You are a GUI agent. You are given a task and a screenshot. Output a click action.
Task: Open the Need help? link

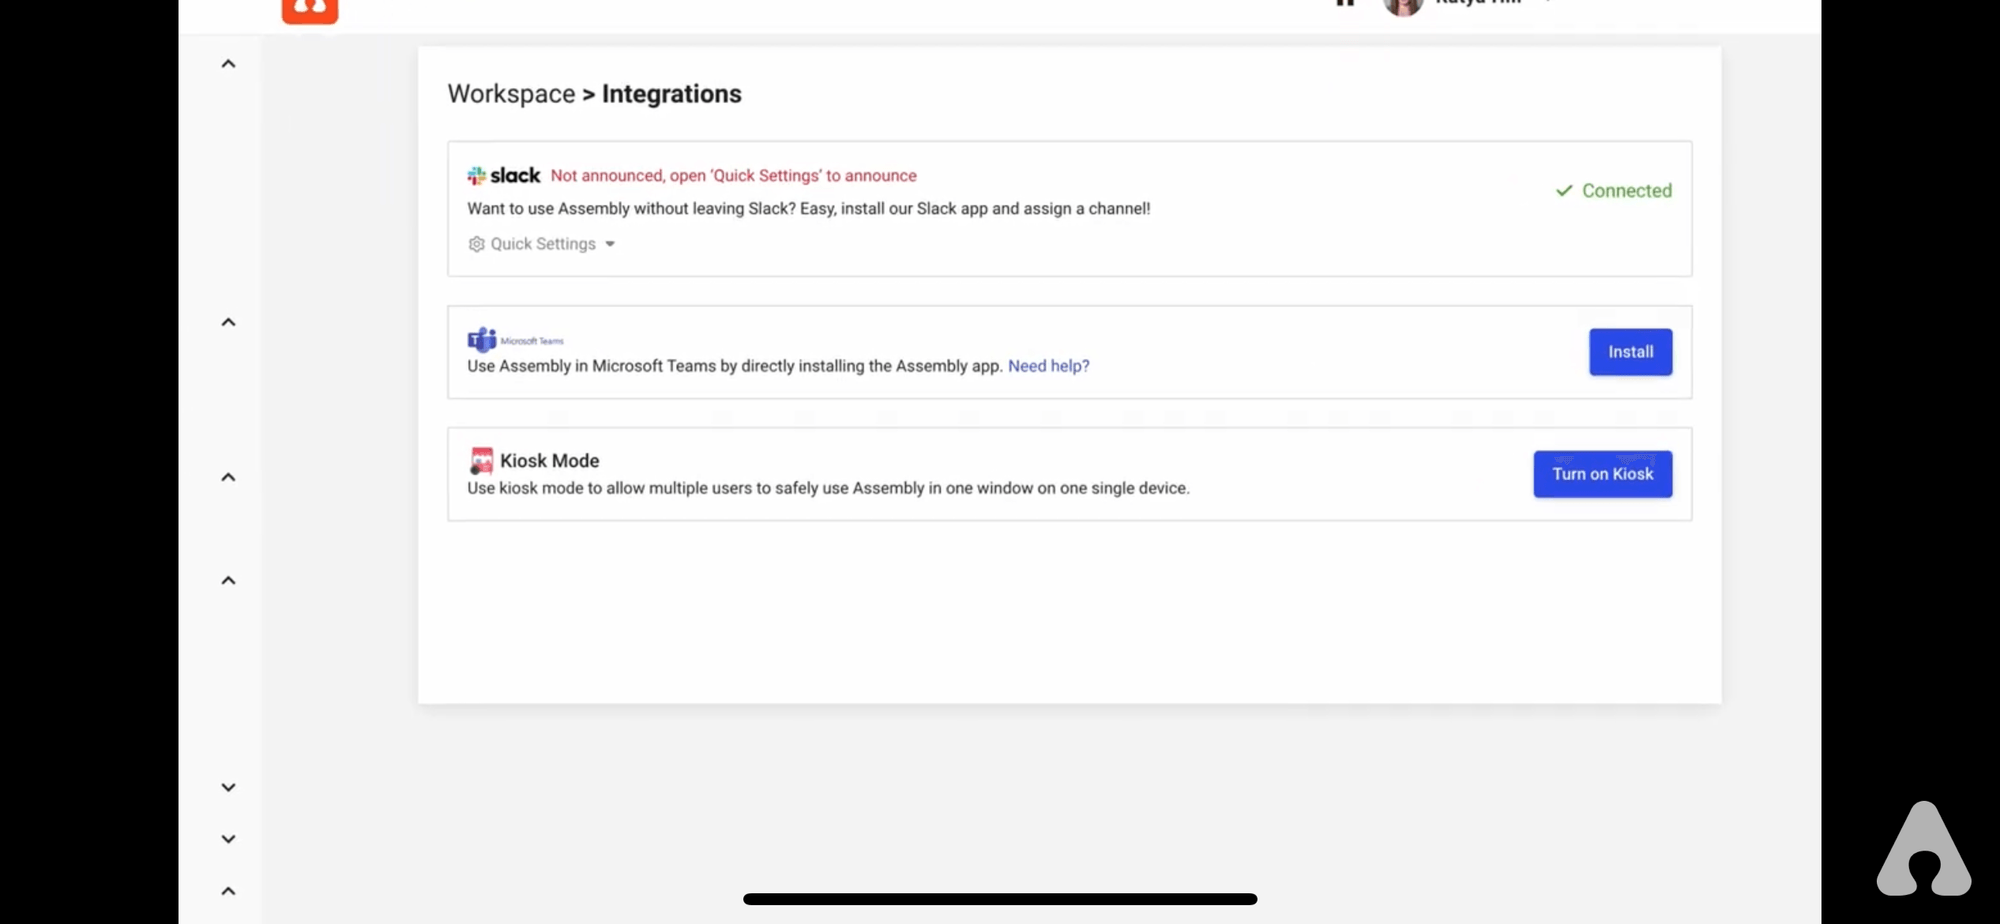click(x=1048, y=366)
